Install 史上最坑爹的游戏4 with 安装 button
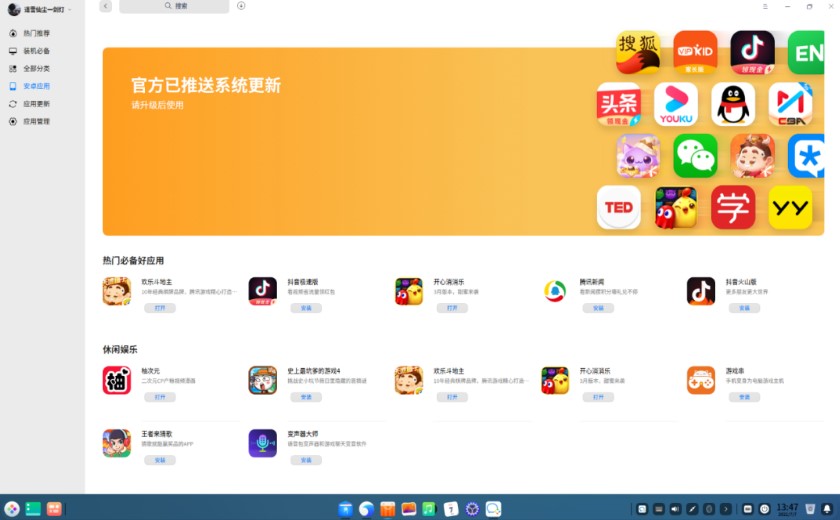This screenshot has height=520, width=840. [306, 397]
